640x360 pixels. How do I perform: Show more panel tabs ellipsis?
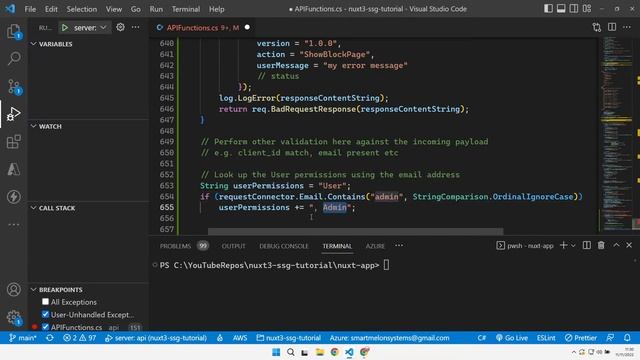tap(399, 245)
